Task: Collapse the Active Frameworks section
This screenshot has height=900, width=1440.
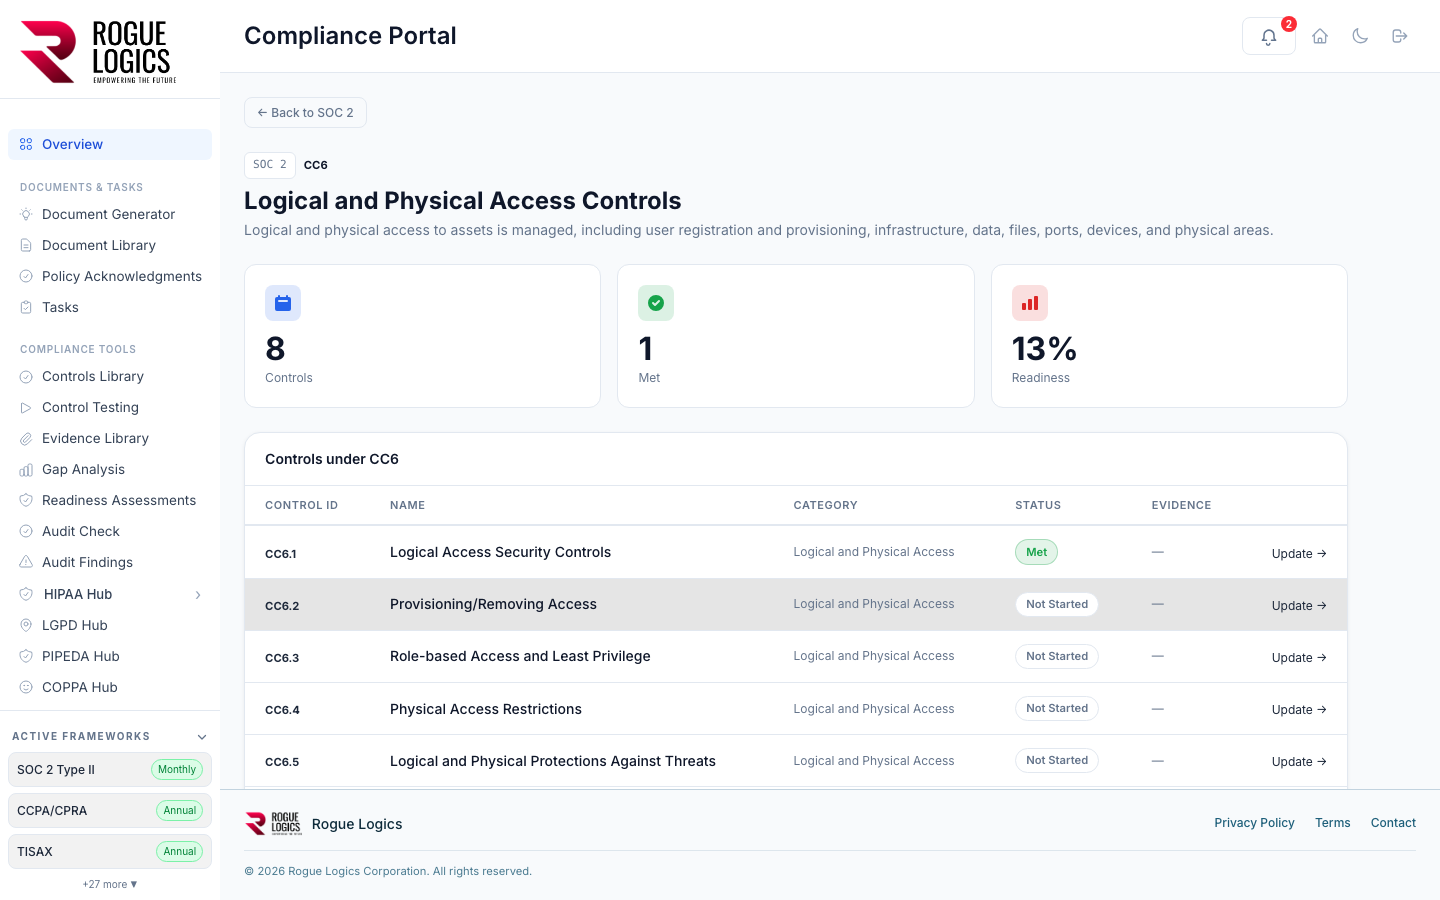Action: click(x=202, y=737)
